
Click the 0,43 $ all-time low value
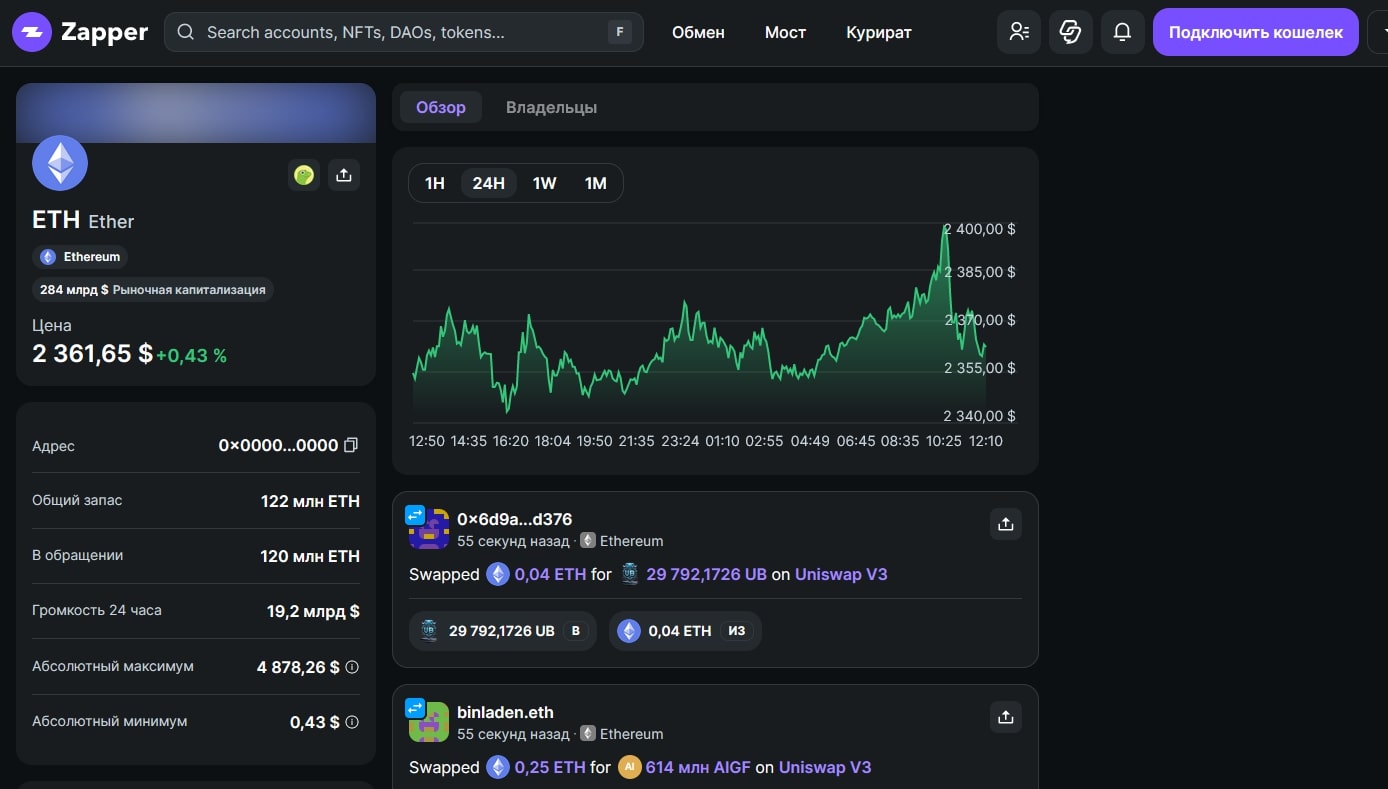point(315,722)
